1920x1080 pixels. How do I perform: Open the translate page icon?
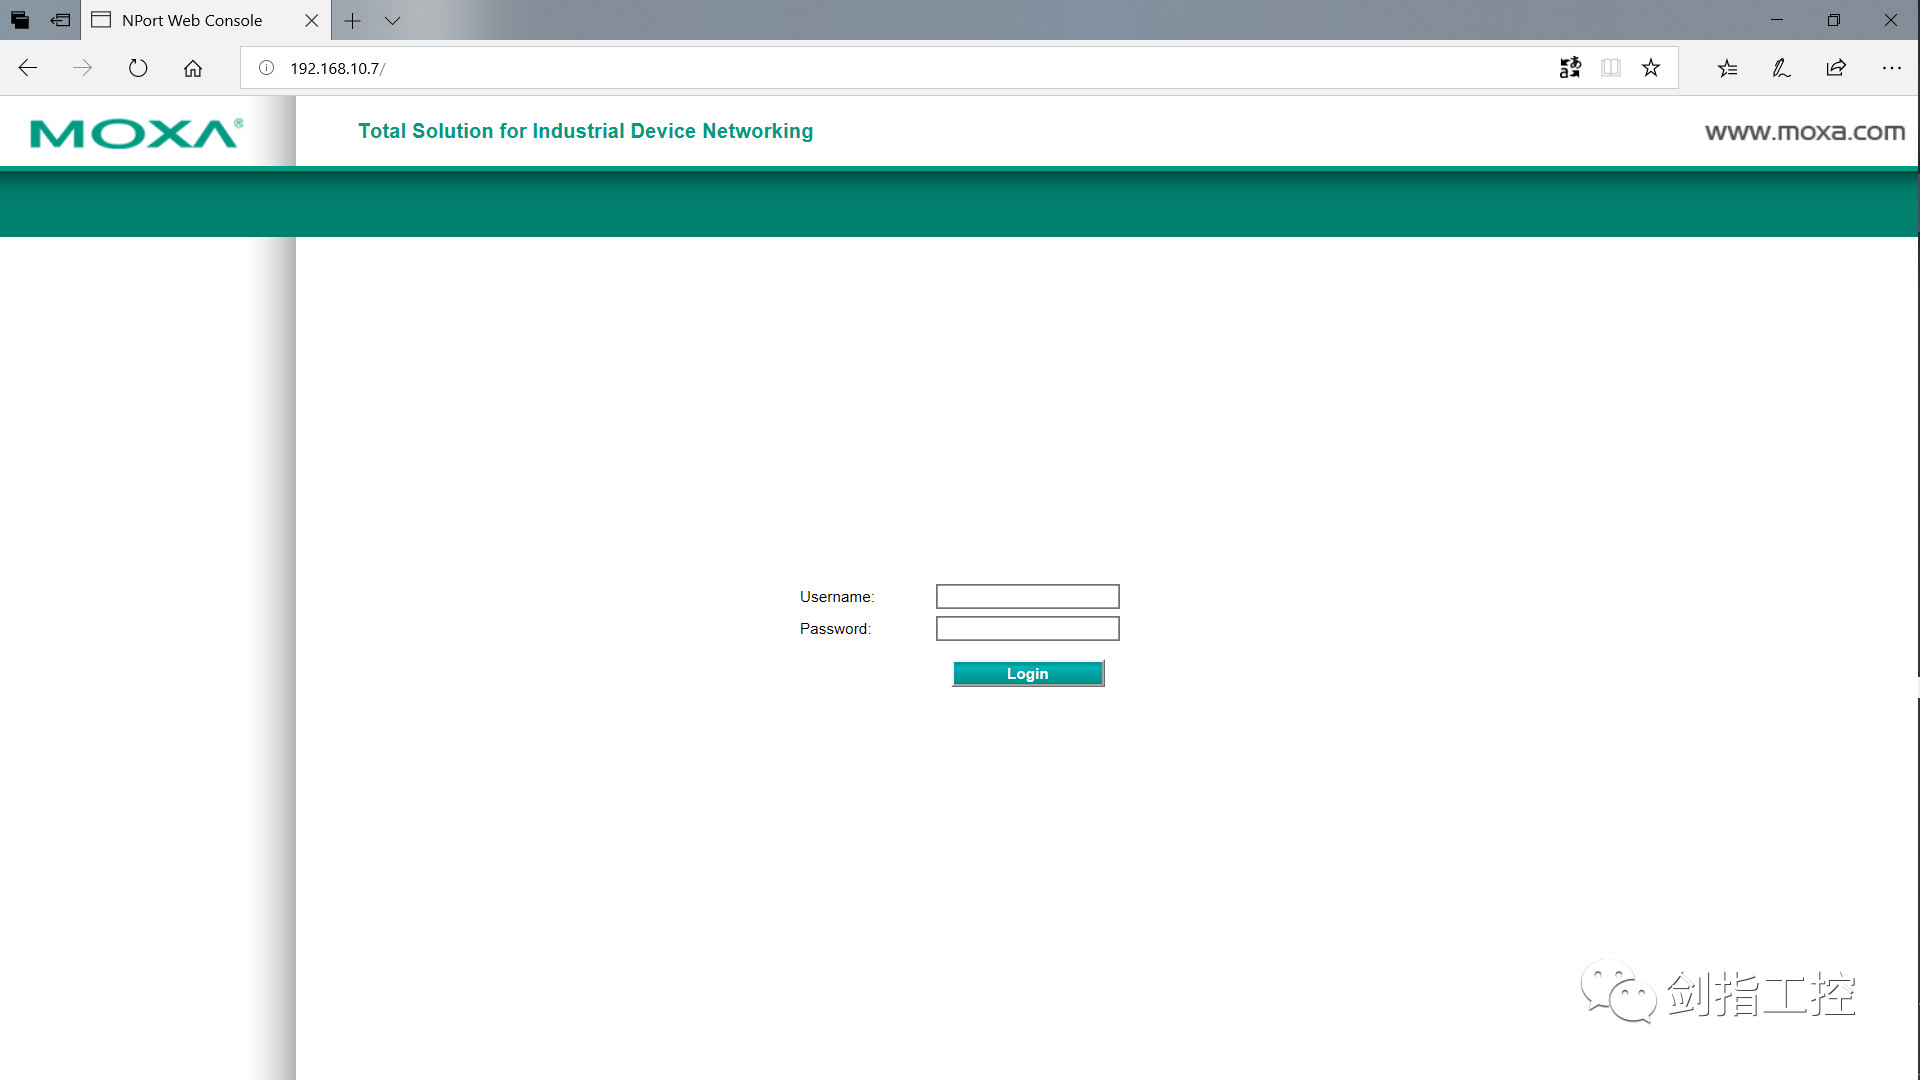(1570, 68)
